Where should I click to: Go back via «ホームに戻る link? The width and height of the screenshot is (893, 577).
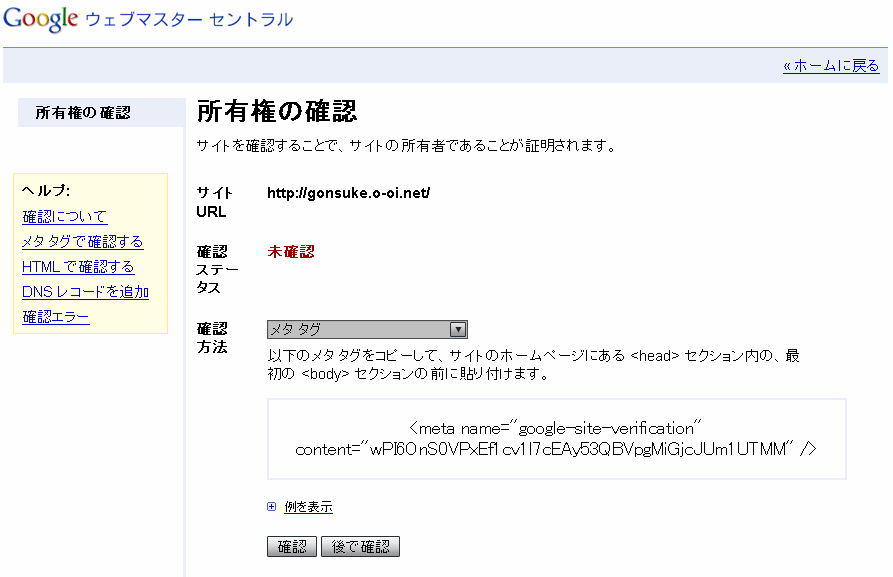click(x=831, y=66)
